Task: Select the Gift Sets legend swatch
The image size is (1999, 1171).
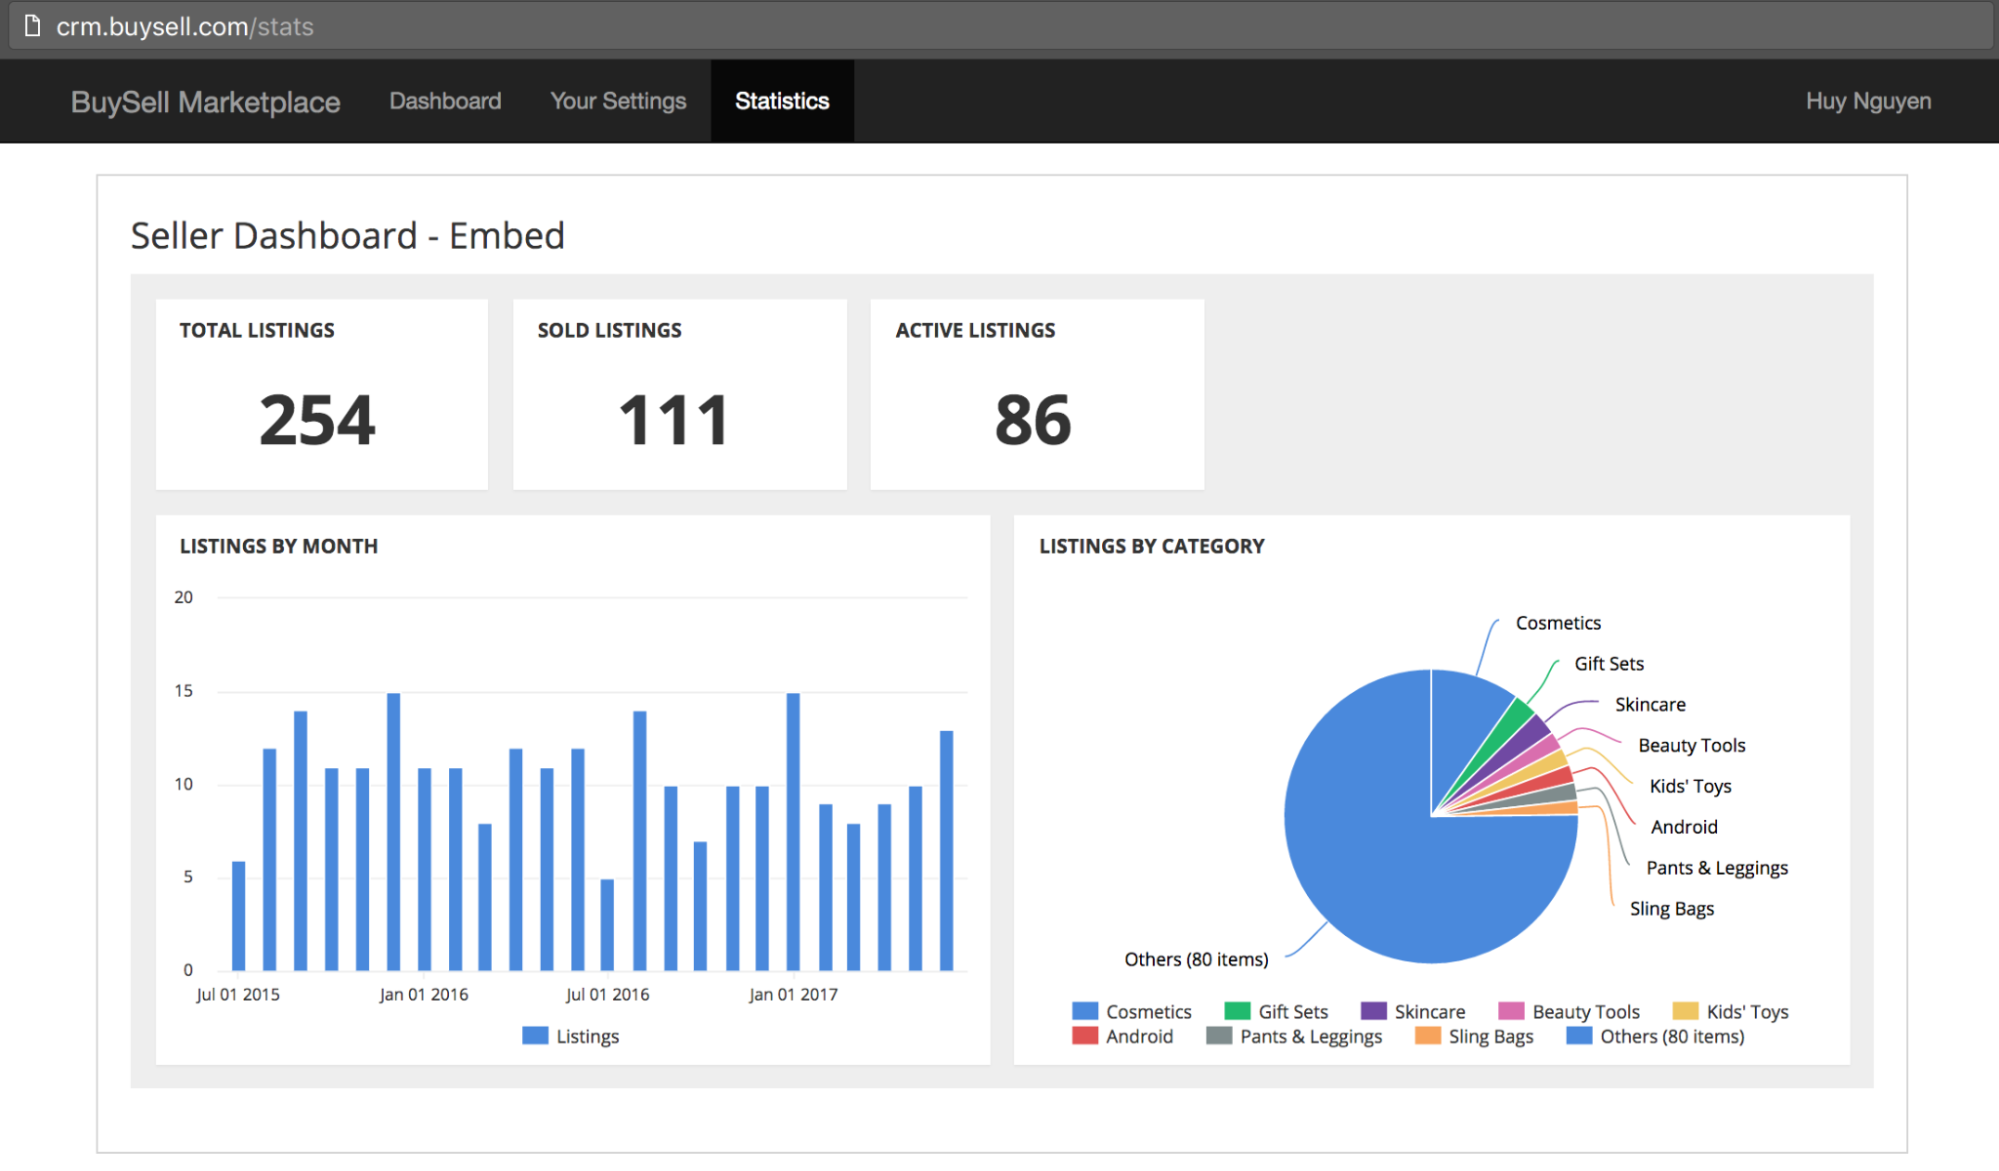Action: pyautogui.click(x=1238, y=1011)
